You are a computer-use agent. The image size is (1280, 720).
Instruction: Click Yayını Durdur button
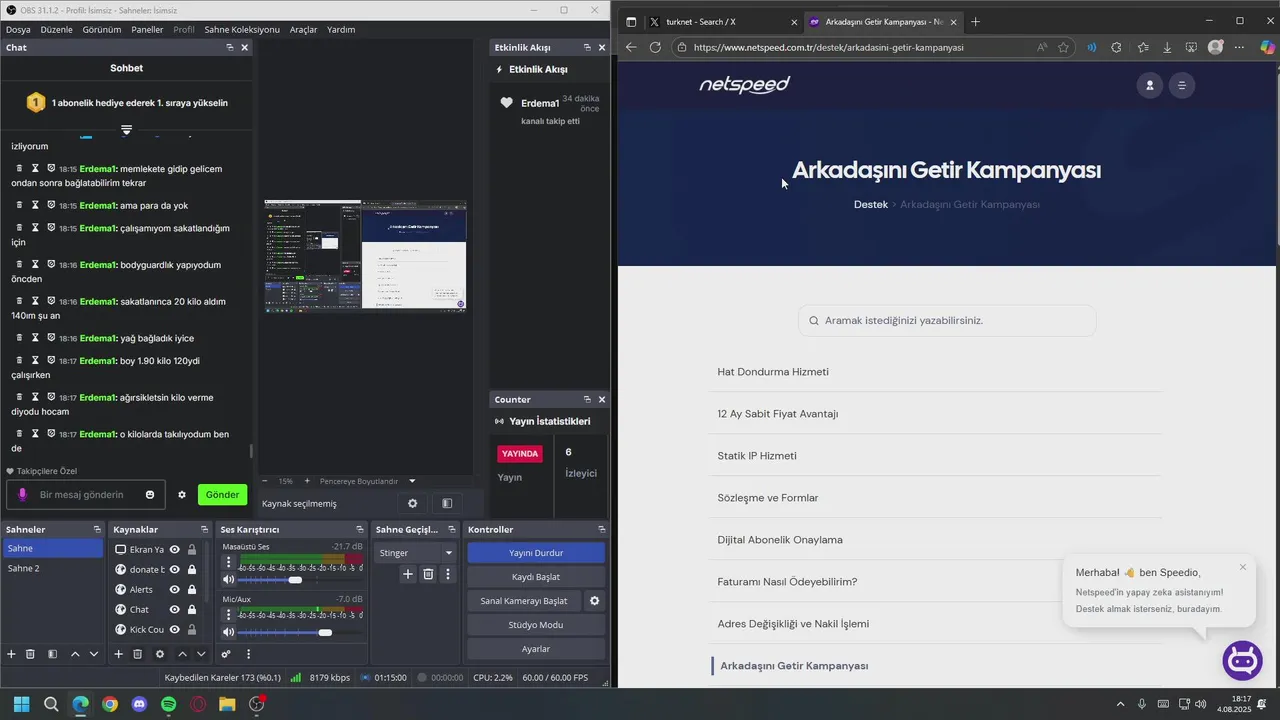point(536,553)
